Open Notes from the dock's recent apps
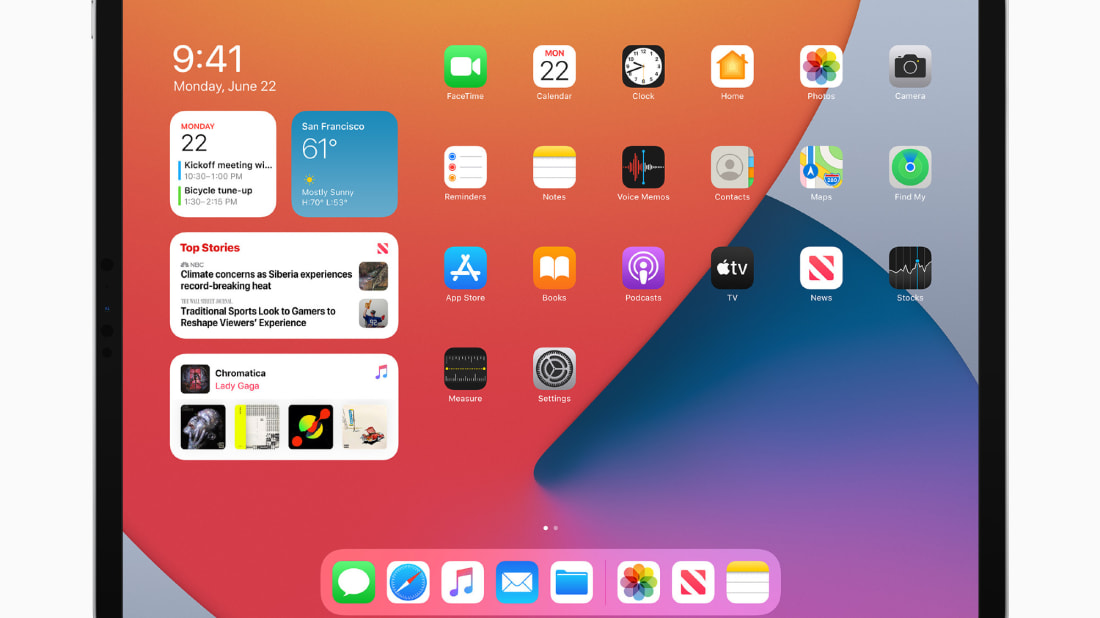Image resolution: width=1100 pixels, height=618 pixels. coord(748,582)
